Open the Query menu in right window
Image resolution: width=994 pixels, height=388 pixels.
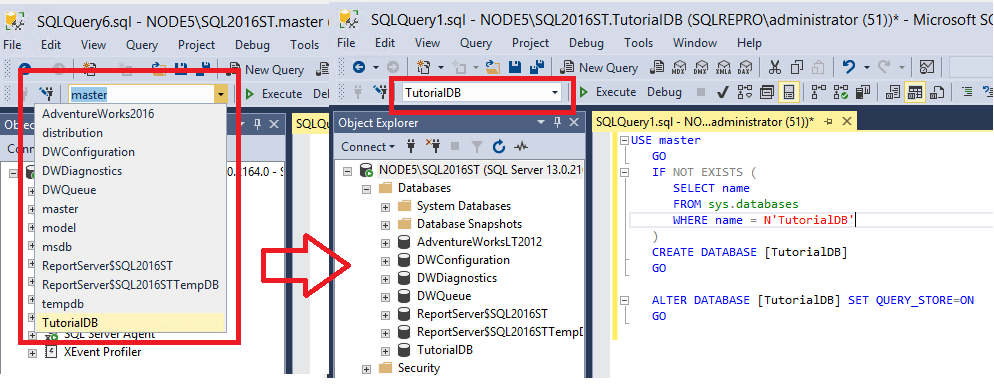(475, 43)
